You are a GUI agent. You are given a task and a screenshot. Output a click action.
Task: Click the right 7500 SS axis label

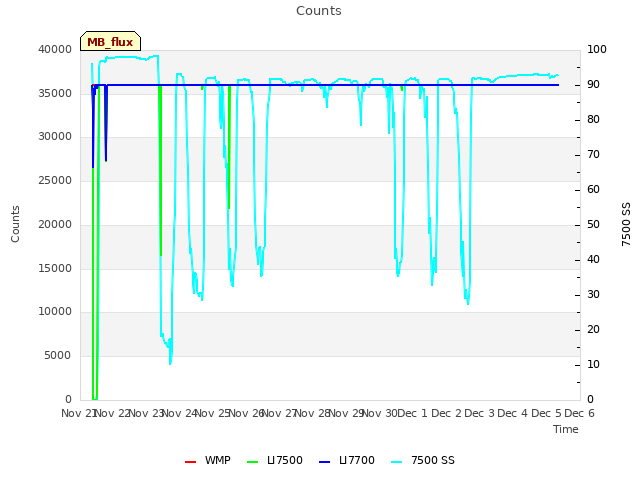click(626, 224)
